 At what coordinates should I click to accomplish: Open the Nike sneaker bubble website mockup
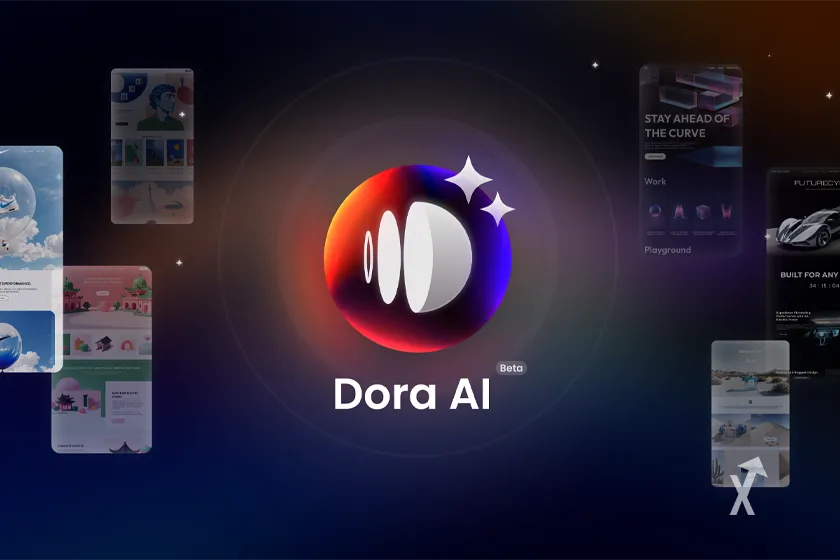click(31, 259)
